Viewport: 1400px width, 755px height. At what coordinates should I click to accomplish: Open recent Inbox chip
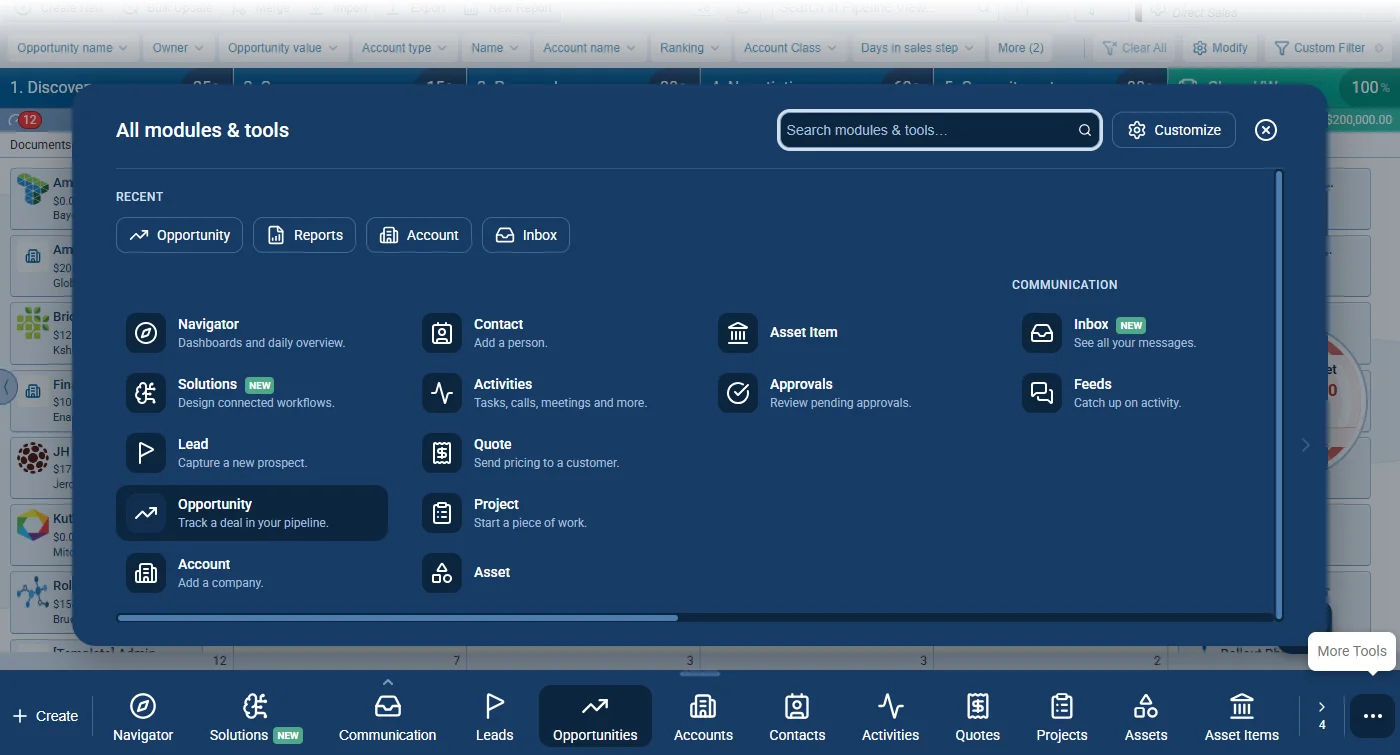(x=526, y=235)
